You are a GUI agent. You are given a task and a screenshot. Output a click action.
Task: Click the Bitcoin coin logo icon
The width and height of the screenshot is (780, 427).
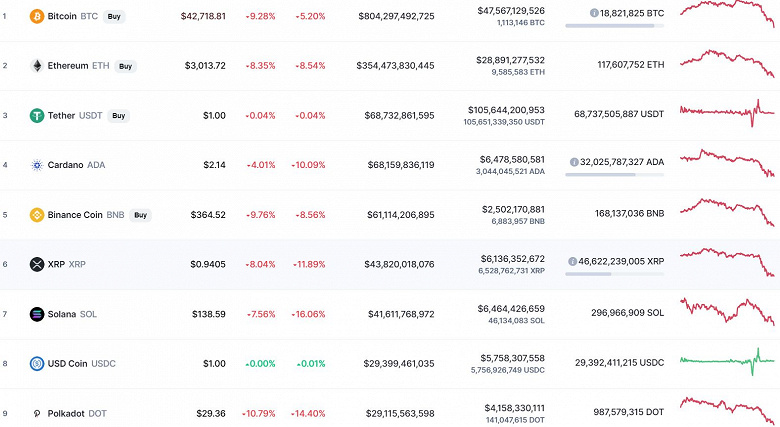37,17
